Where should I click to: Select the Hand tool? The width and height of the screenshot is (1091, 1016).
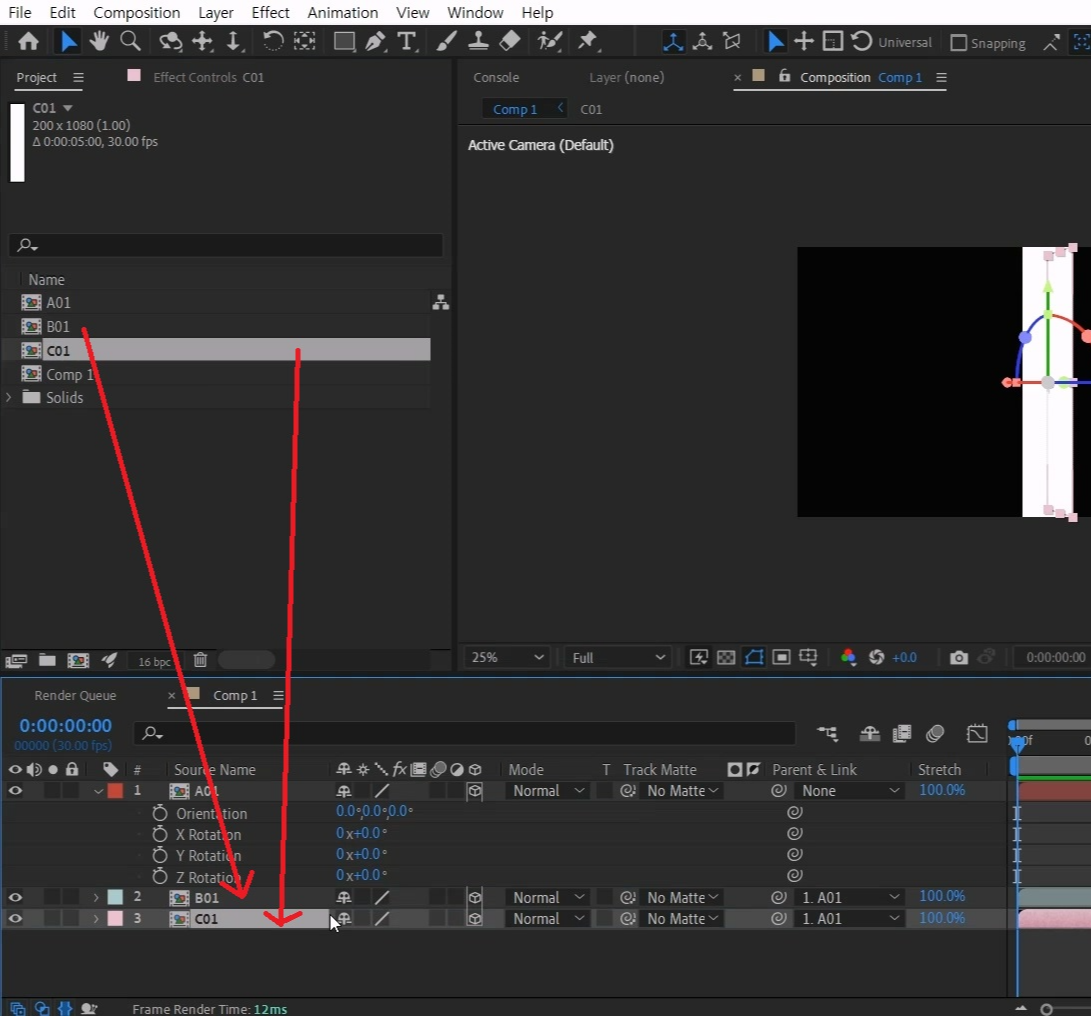click(x=99, y=42)
